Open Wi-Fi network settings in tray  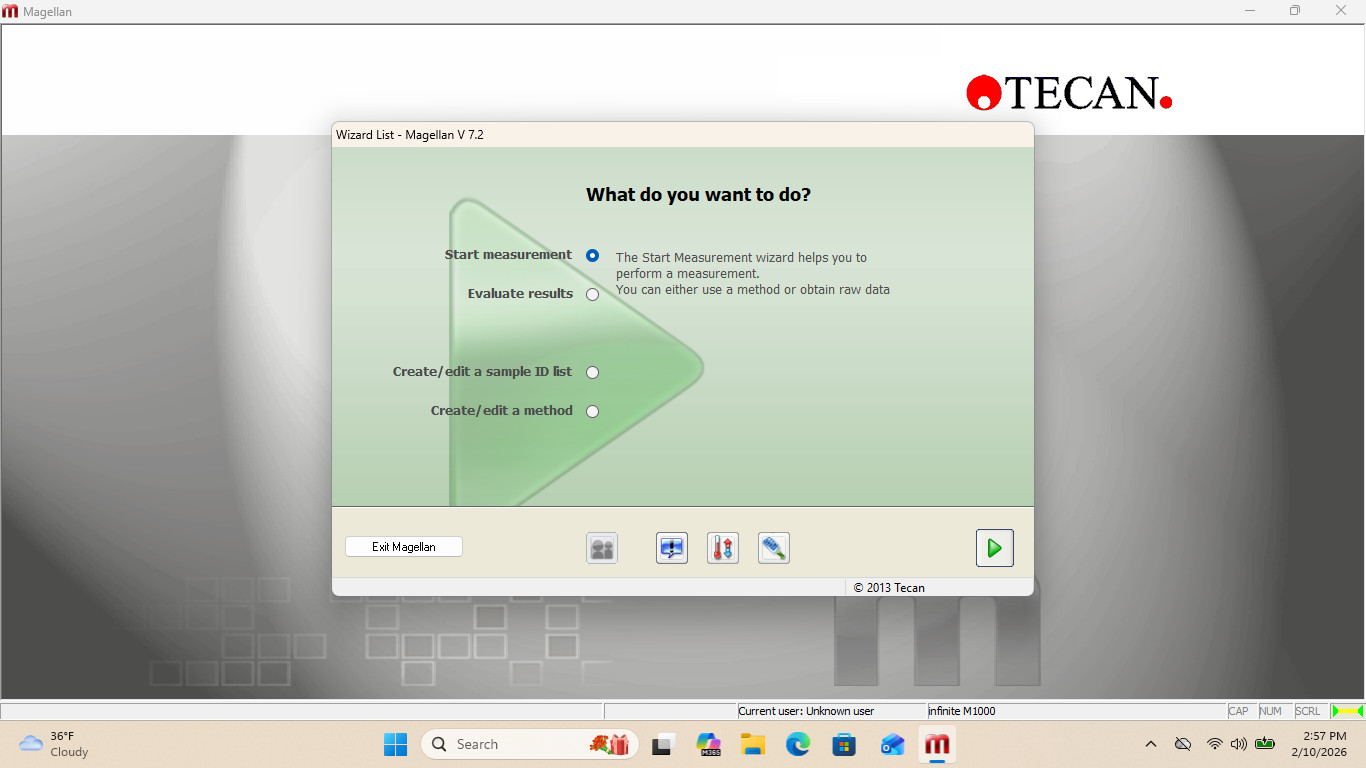pyautogui.click(x=1214, y=744)
